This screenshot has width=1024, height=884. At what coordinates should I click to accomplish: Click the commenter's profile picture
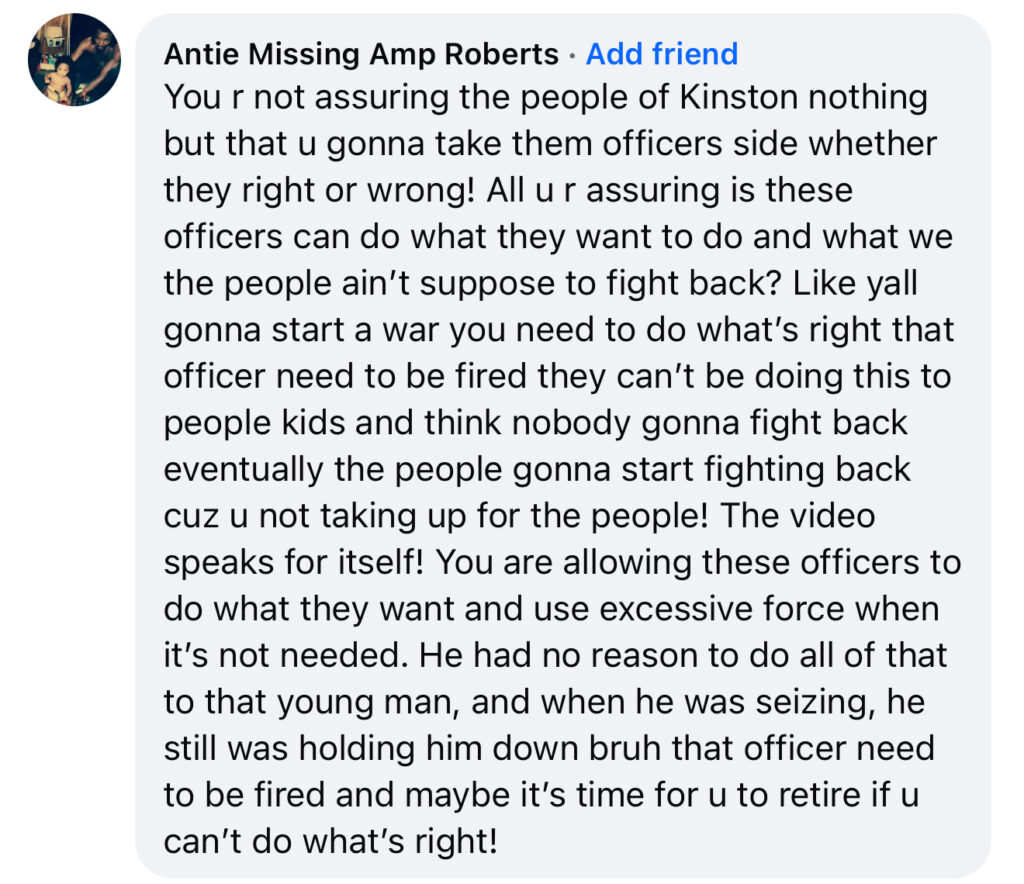point(74,60)
